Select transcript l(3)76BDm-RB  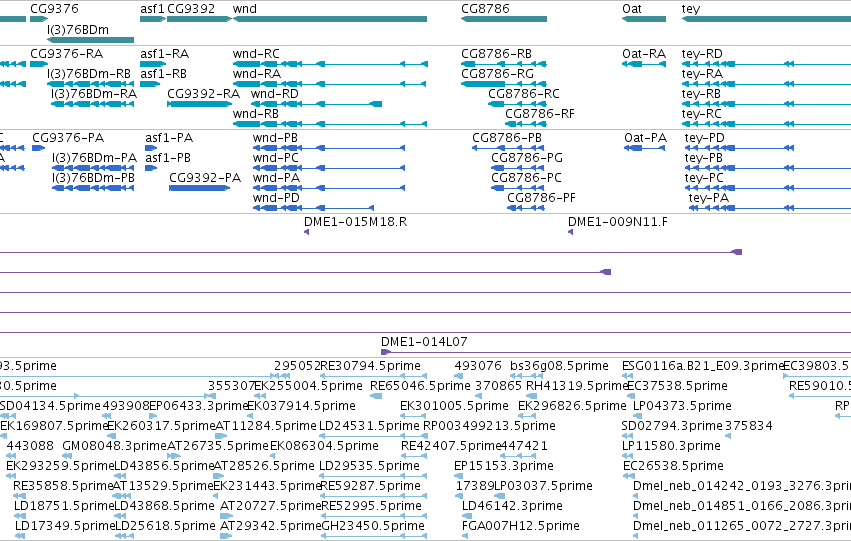point(89,74)
